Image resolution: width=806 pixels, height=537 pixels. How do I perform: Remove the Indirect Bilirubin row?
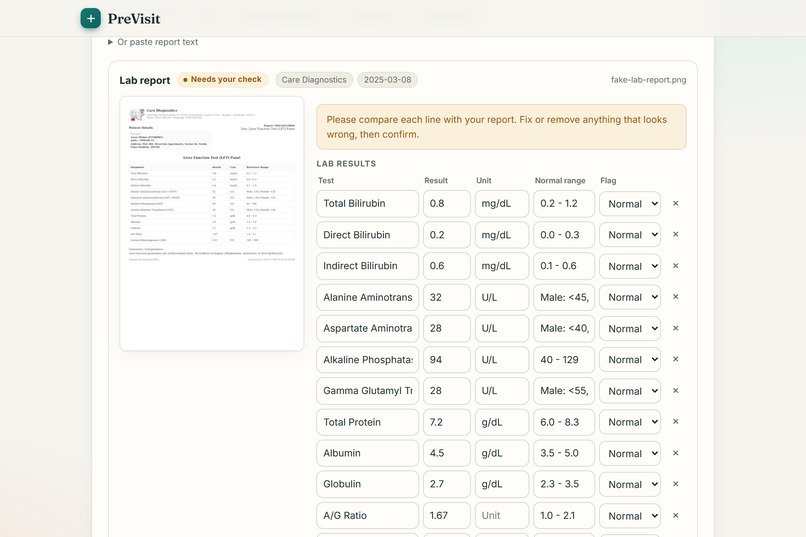[x=675, y=266]
